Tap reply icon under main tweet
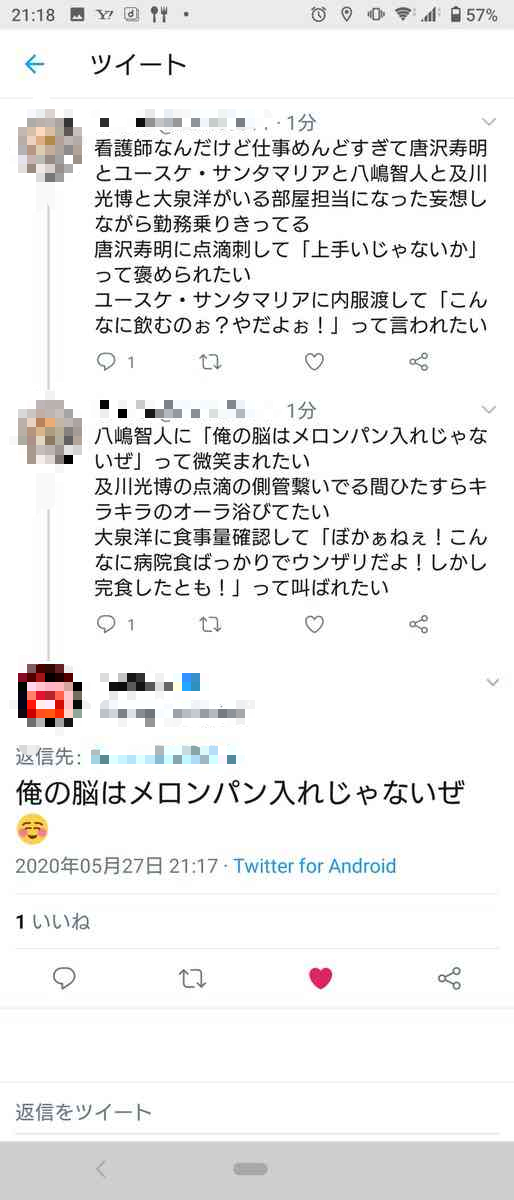The width and height of the screenshot is (514, 1200). click(x=64, y=979)
